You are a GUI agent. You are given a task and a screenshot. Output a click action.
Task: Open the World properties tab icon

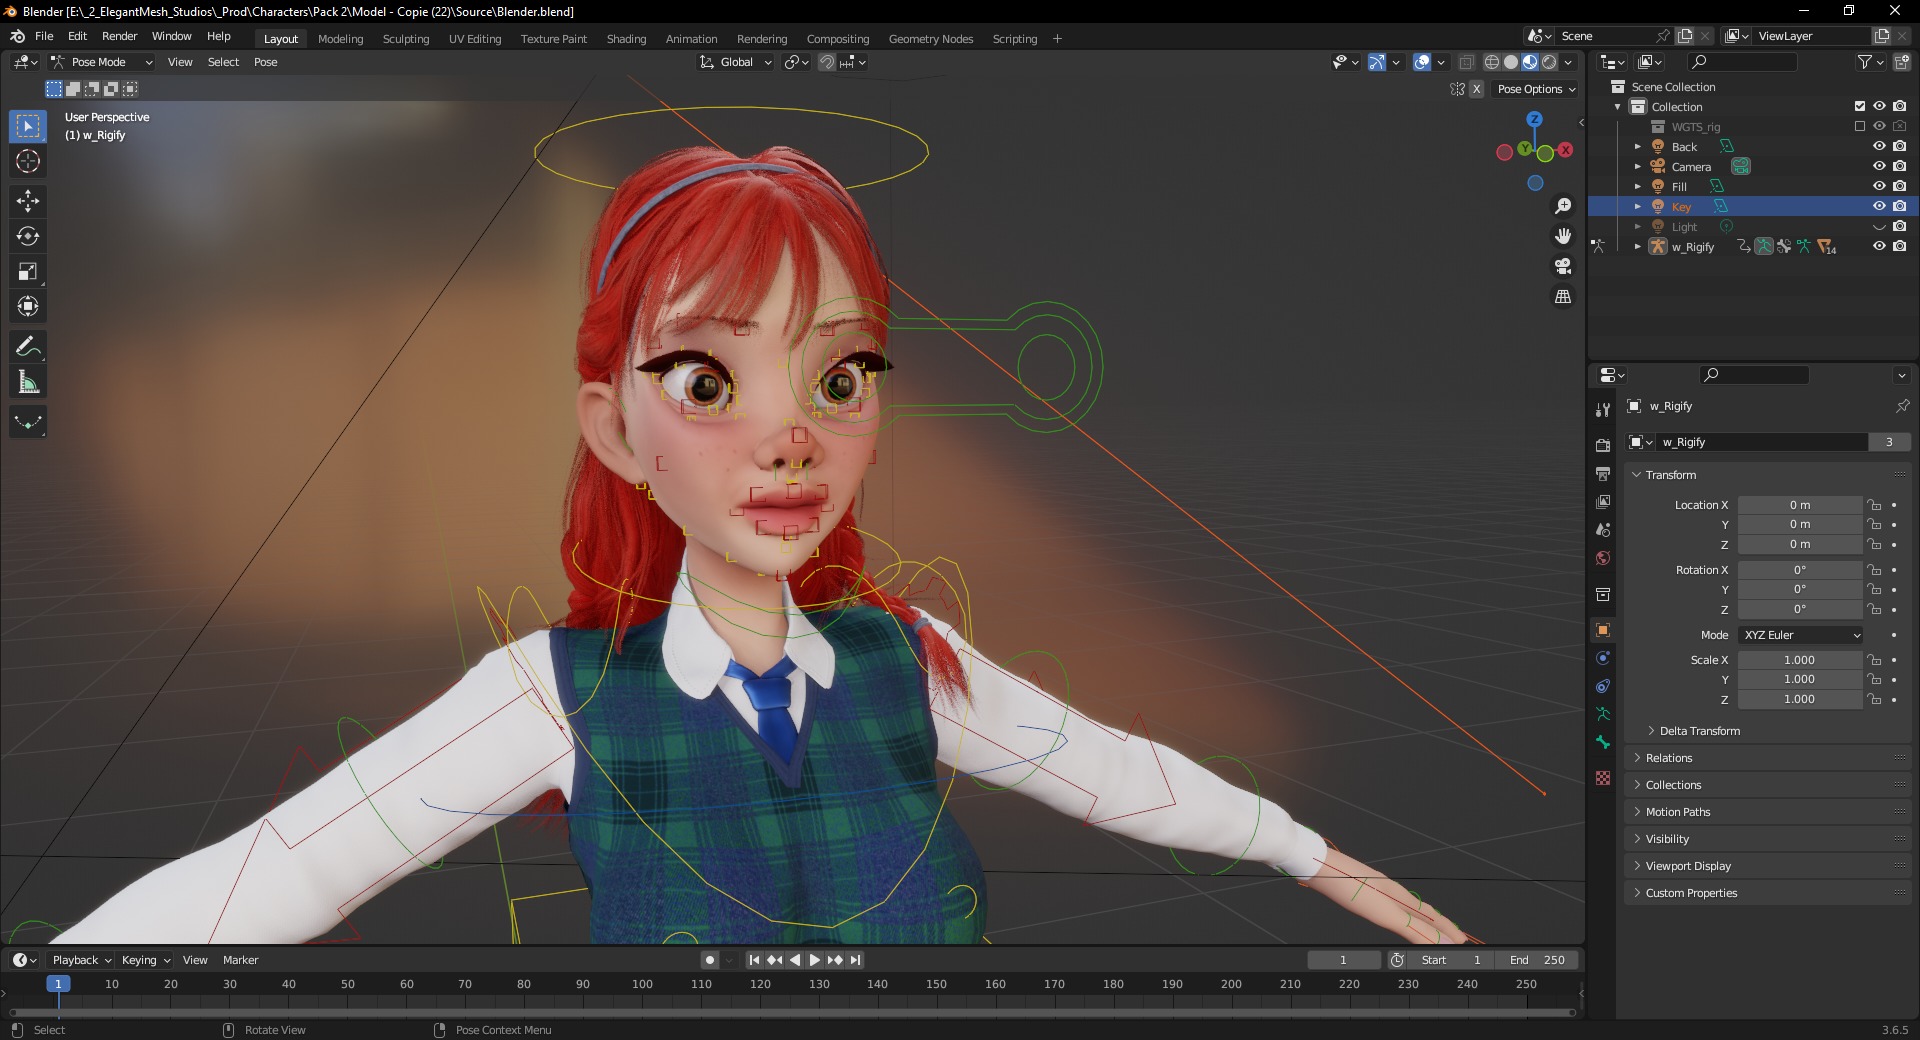(x=1603, y=558)
